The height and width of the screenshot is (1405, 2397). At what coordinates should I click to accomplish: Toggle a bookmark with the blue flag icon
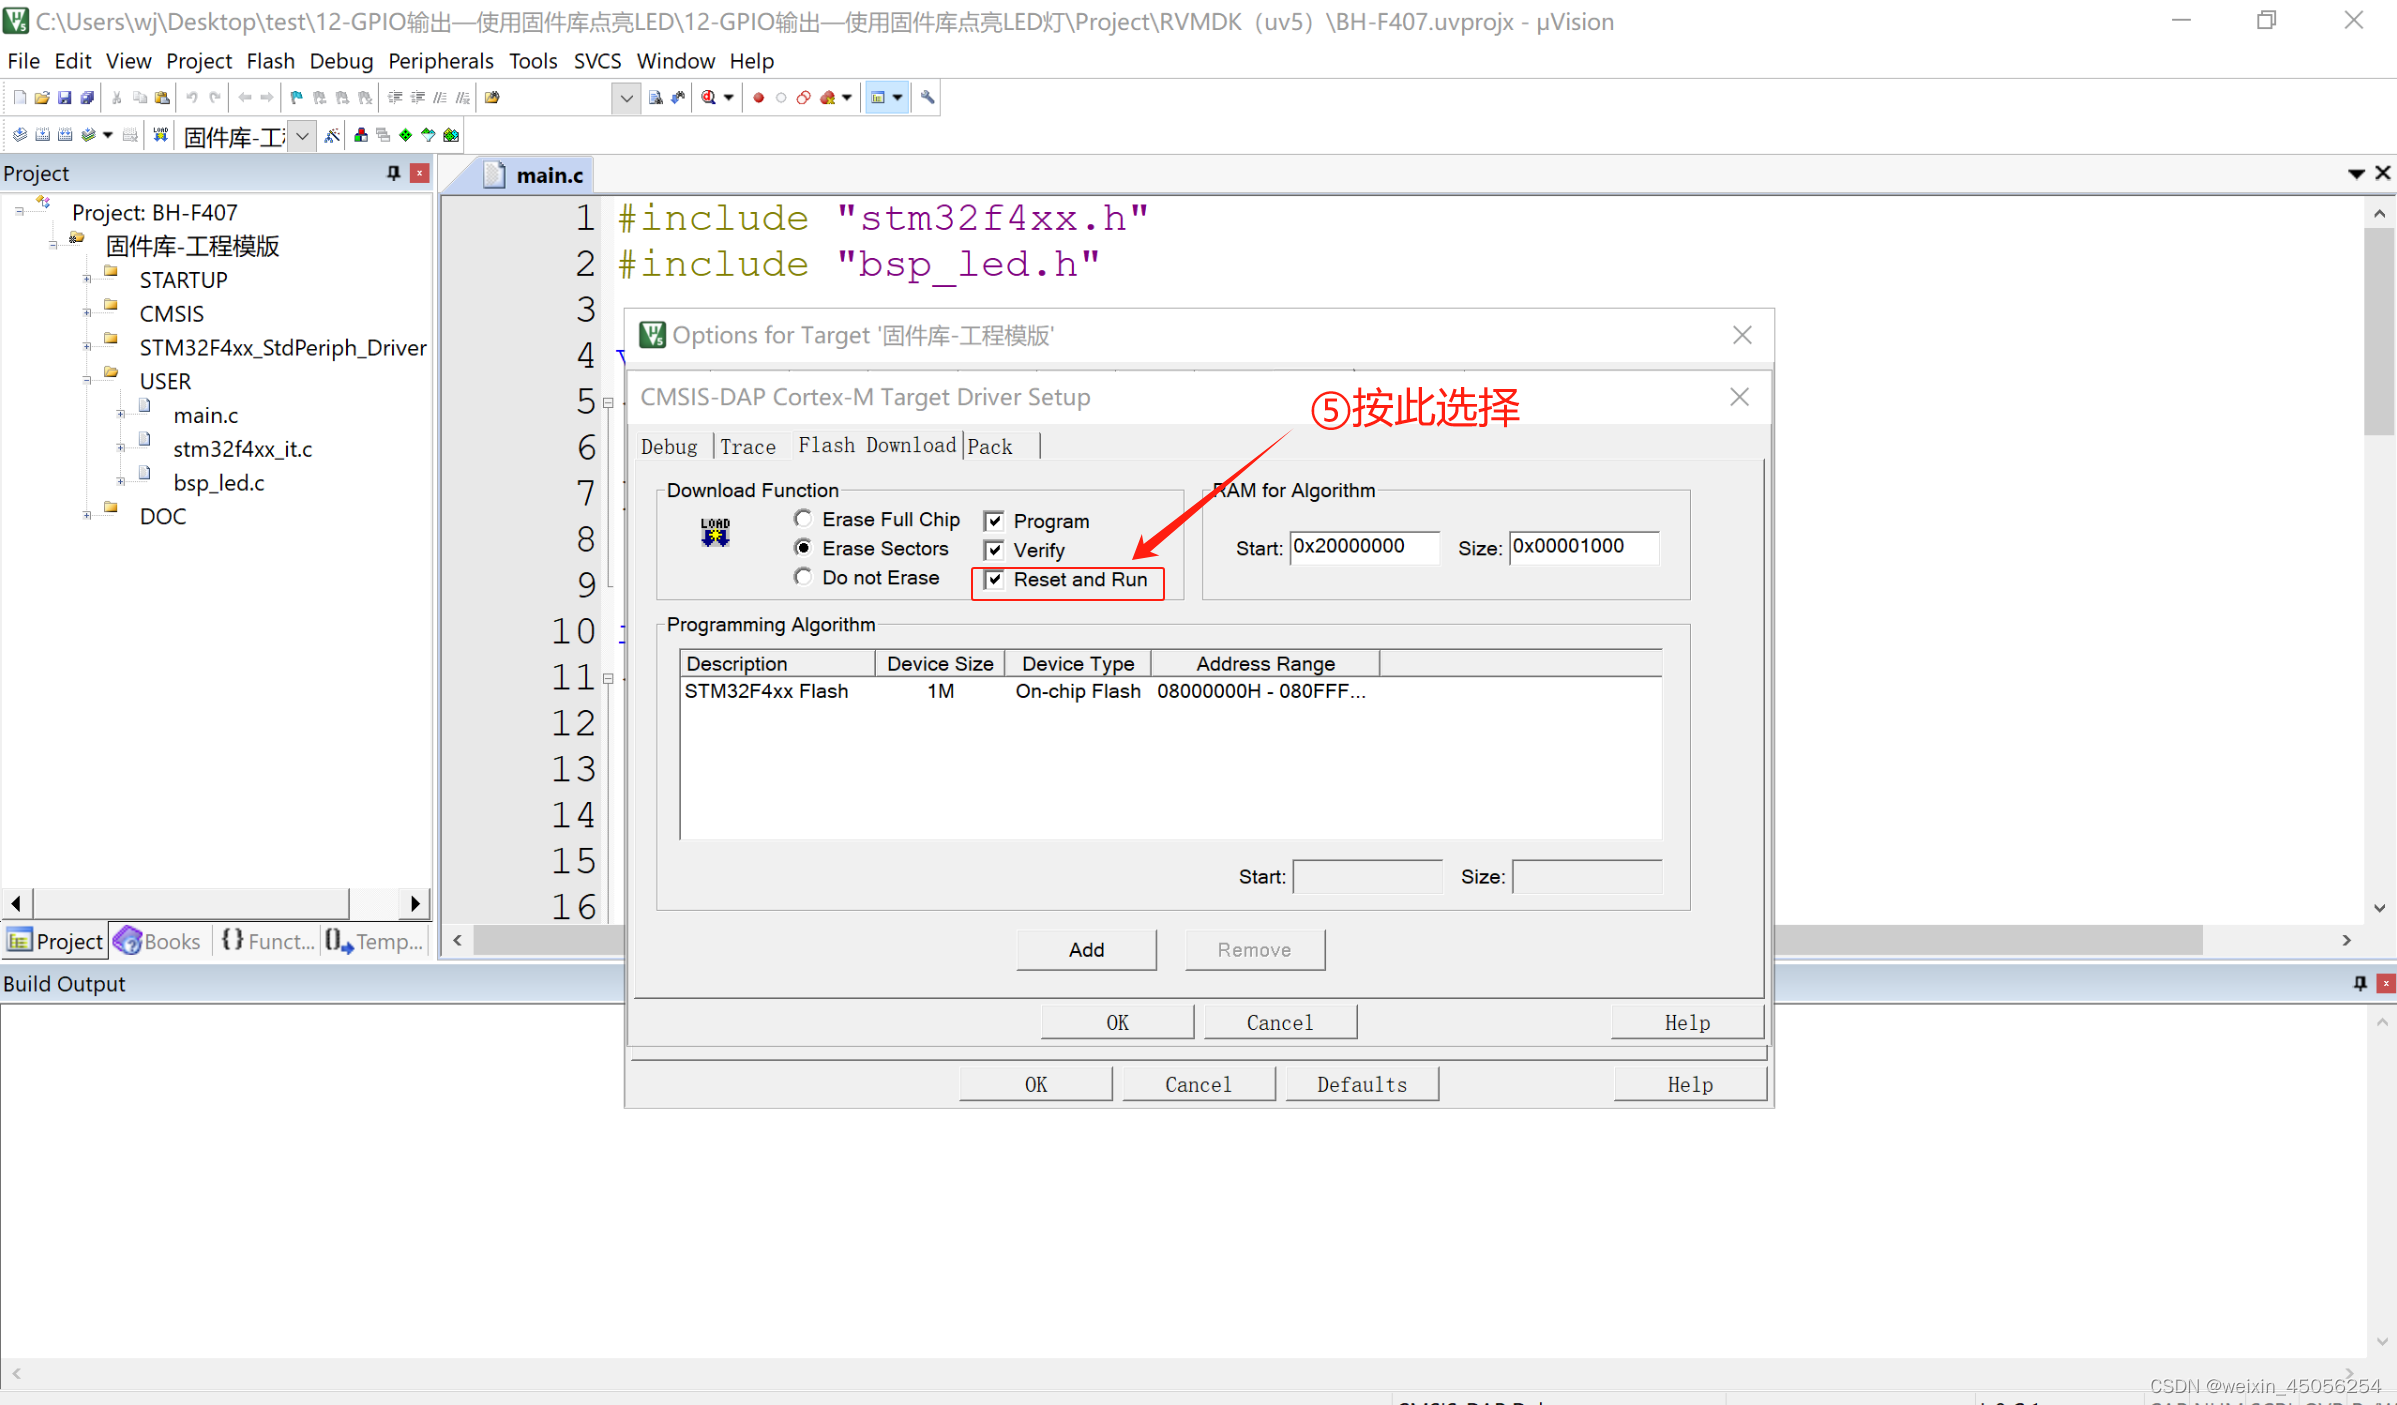click(297, 97)
